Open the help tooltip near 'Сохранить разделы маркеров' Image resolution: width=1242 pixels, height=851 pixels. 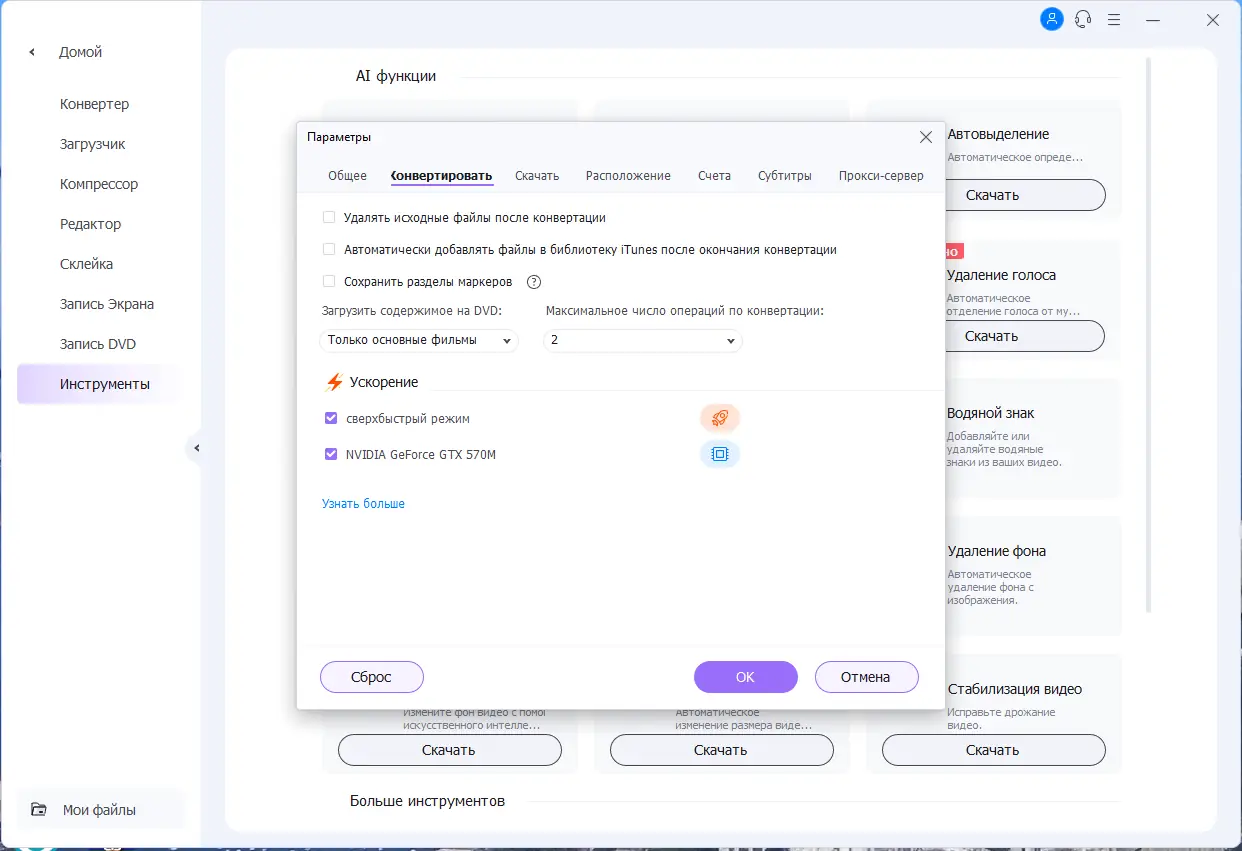(x=533, y=281)
